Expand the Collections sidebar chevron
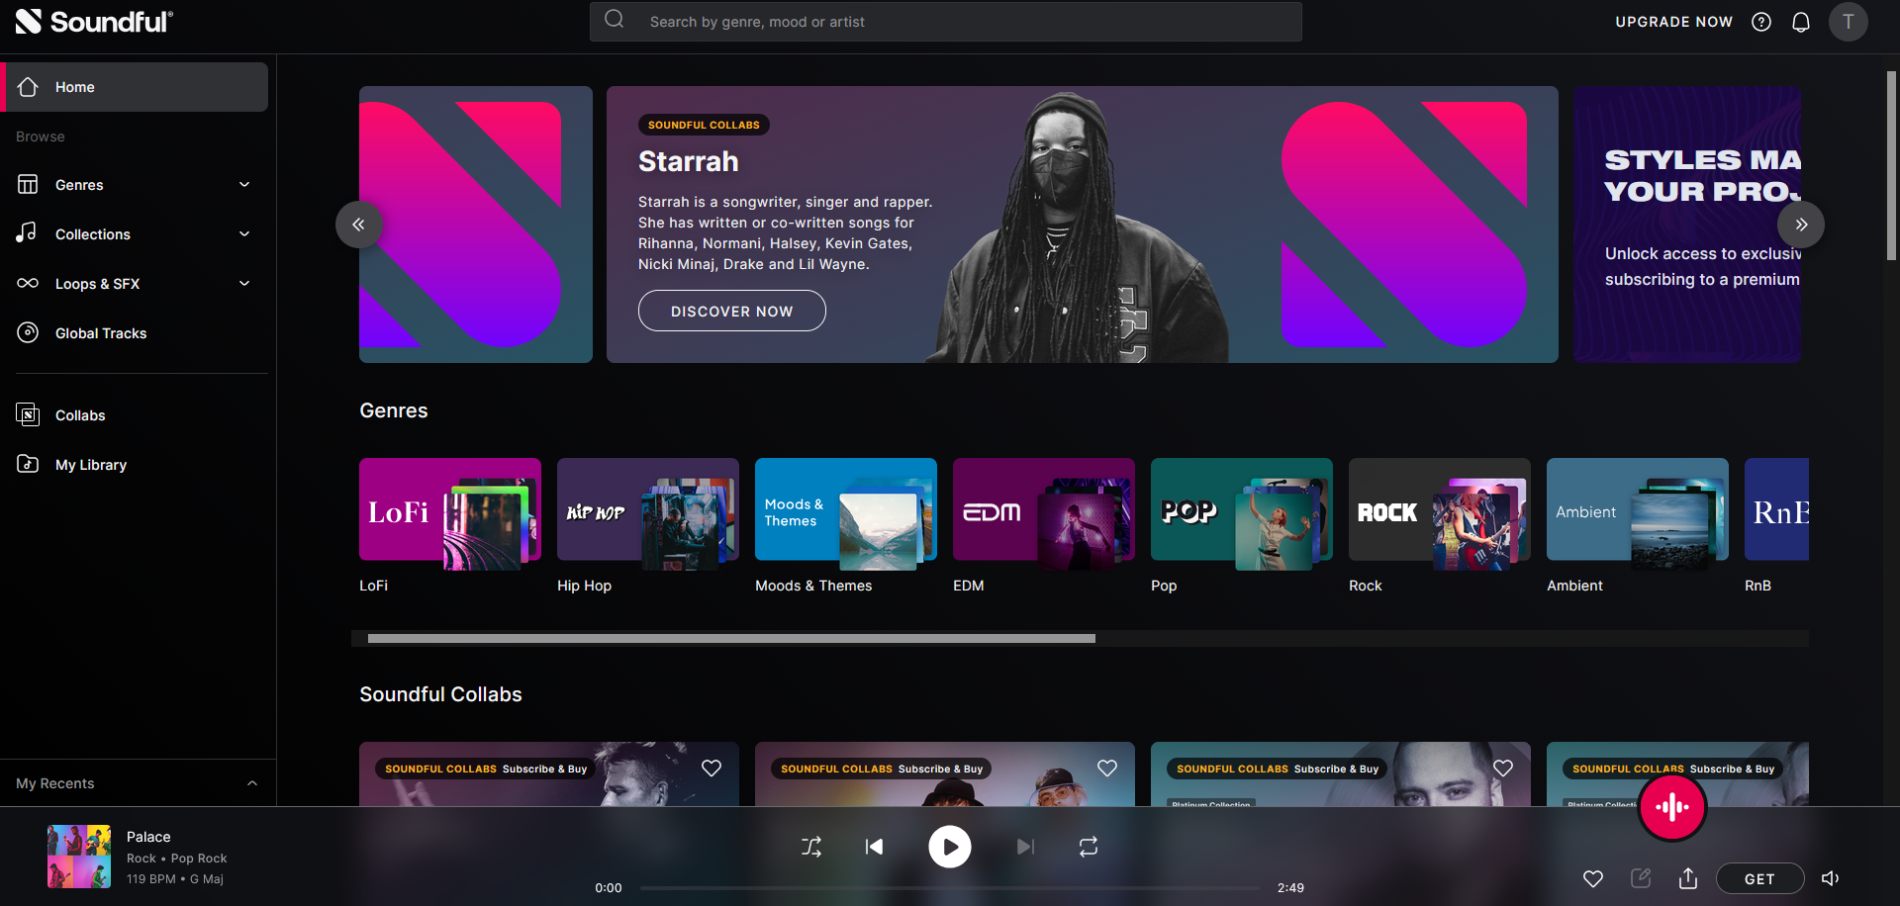Screen dimensions: 1900x906 tap(244, 234)
